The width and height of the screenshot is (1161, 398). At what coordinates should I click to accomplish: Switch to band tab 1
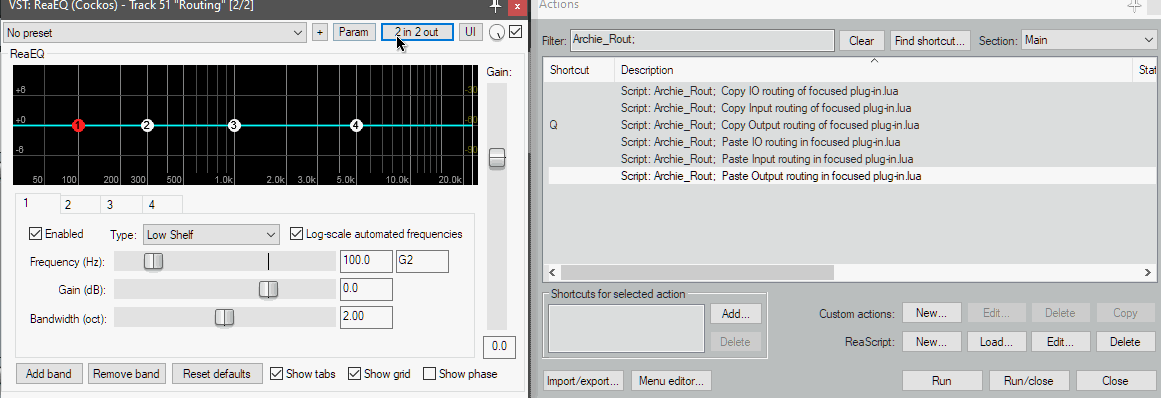point(37,203)
